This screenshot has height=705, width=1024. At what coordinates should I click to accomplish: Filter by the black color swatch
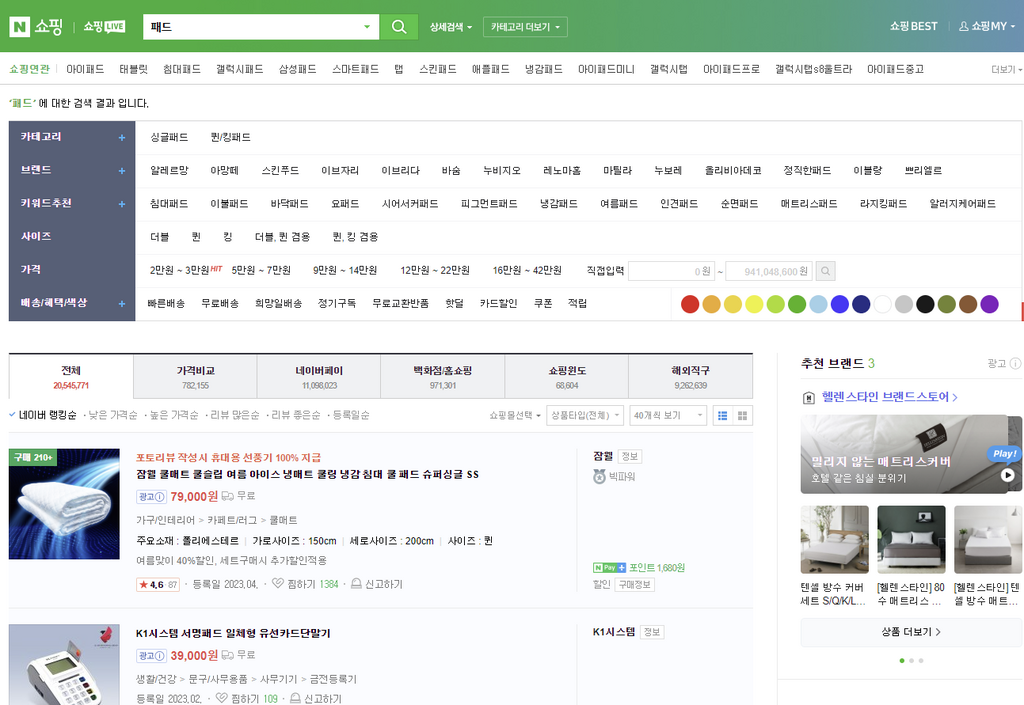925,304
